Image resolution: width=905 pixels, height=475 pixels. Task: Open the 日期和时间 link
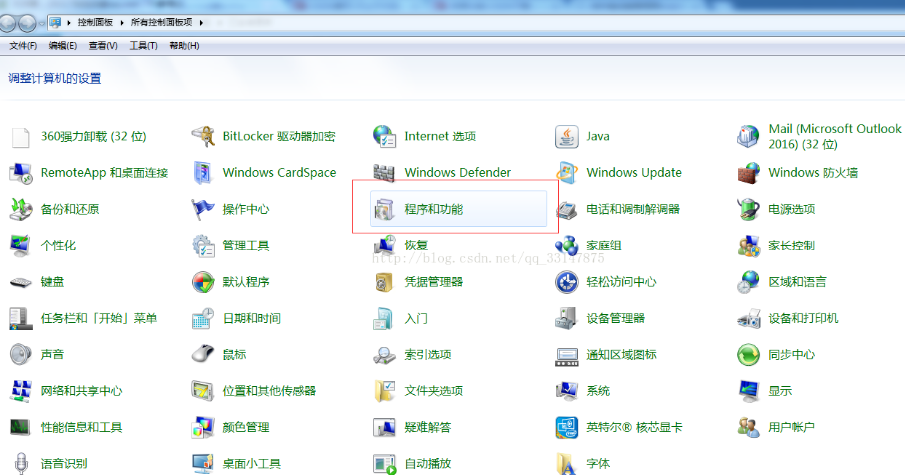pyautogui.click(x=252, y=319)
